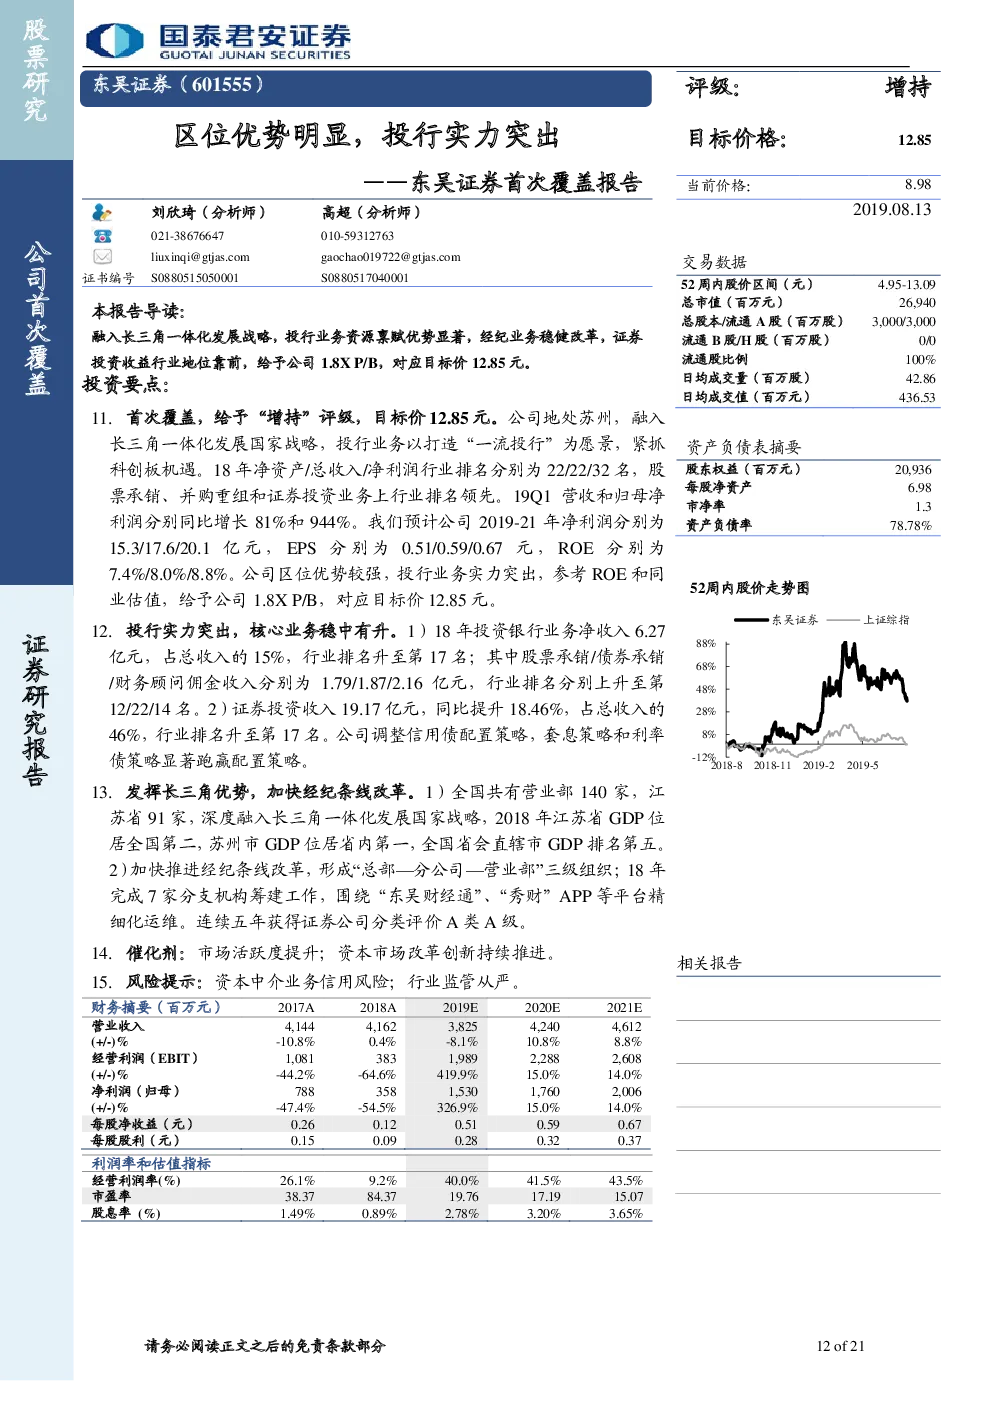This screenshot has width=992, height=1403.
Task: Click the 催化剂 item label
Action: click(x=155, y=953)
